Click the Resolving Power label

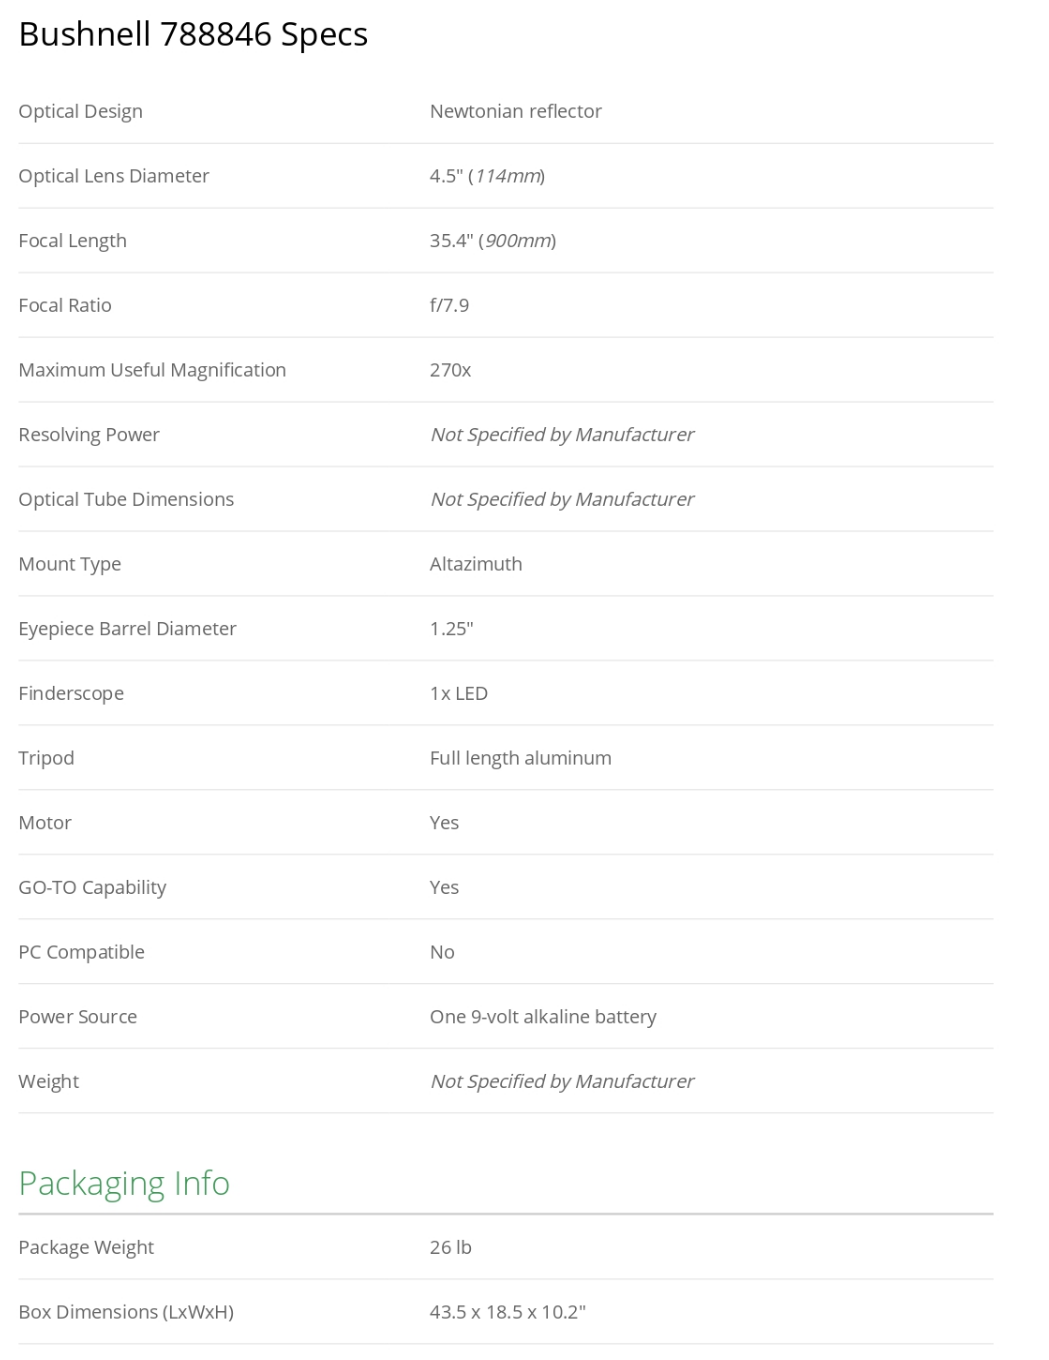pos(89,435)
